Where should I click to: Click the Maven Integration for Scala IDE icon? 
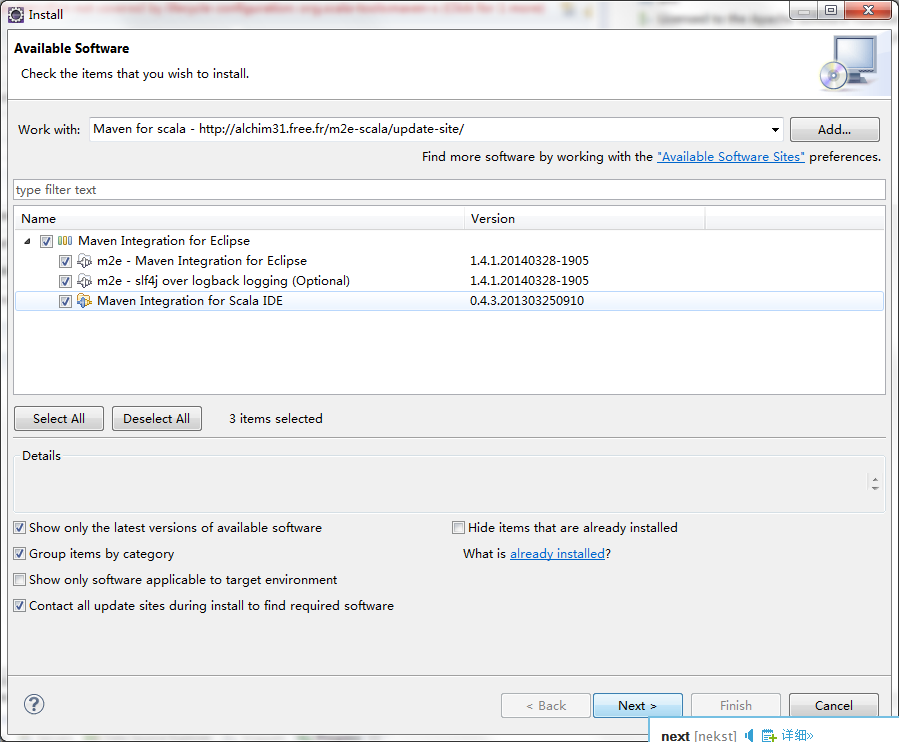85,301
